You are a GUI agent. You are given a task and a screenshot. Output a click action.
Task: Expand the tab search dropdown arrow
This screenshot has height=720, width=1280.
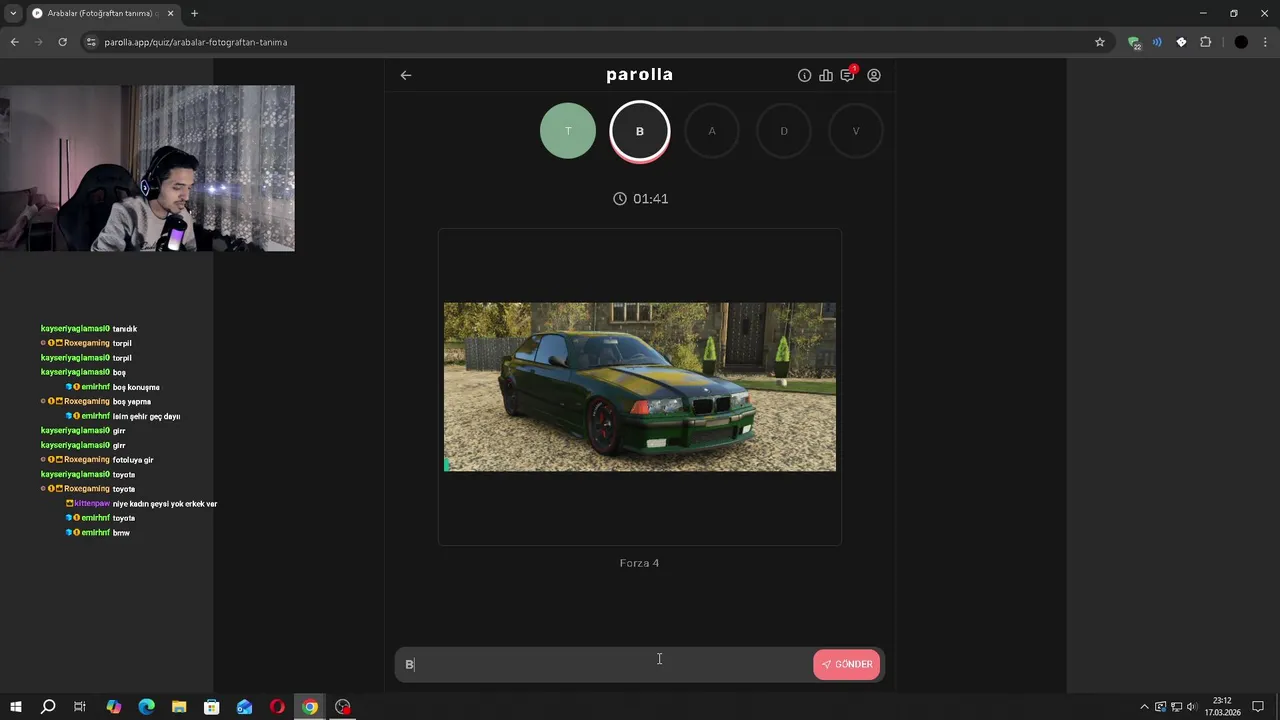point(13,13)
